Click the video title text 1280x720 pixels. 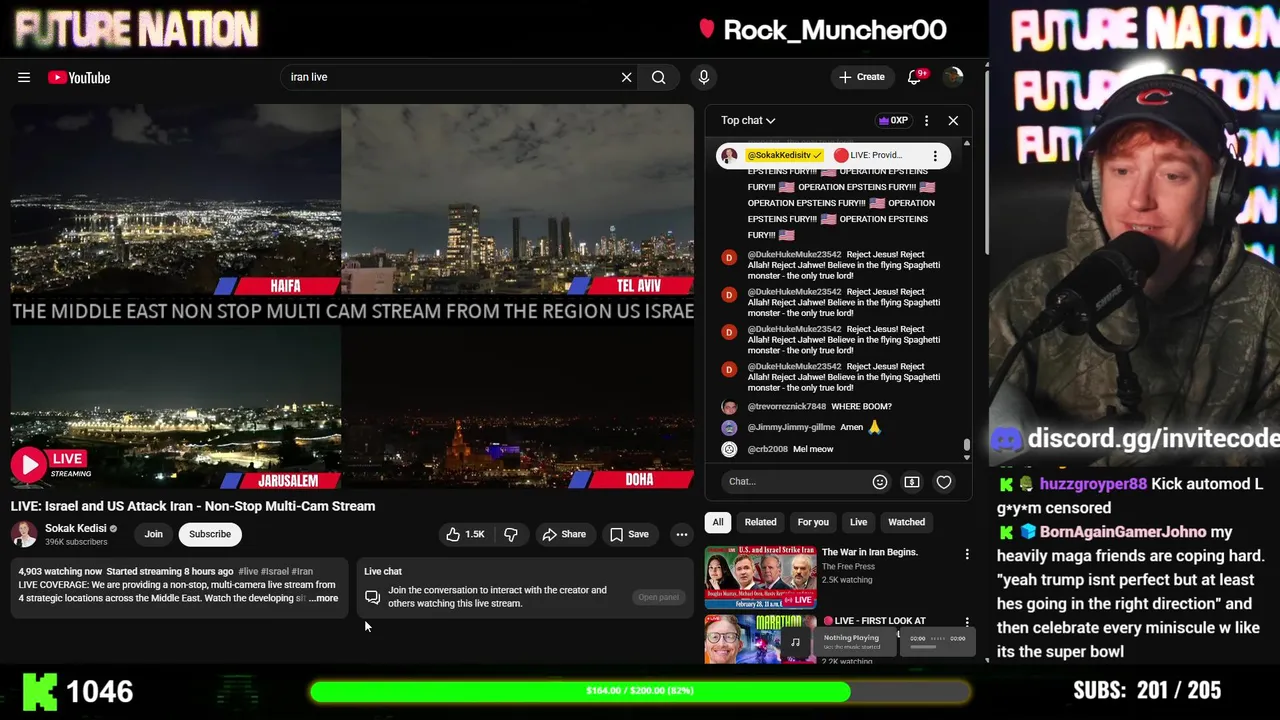click(x=193, y=506)
